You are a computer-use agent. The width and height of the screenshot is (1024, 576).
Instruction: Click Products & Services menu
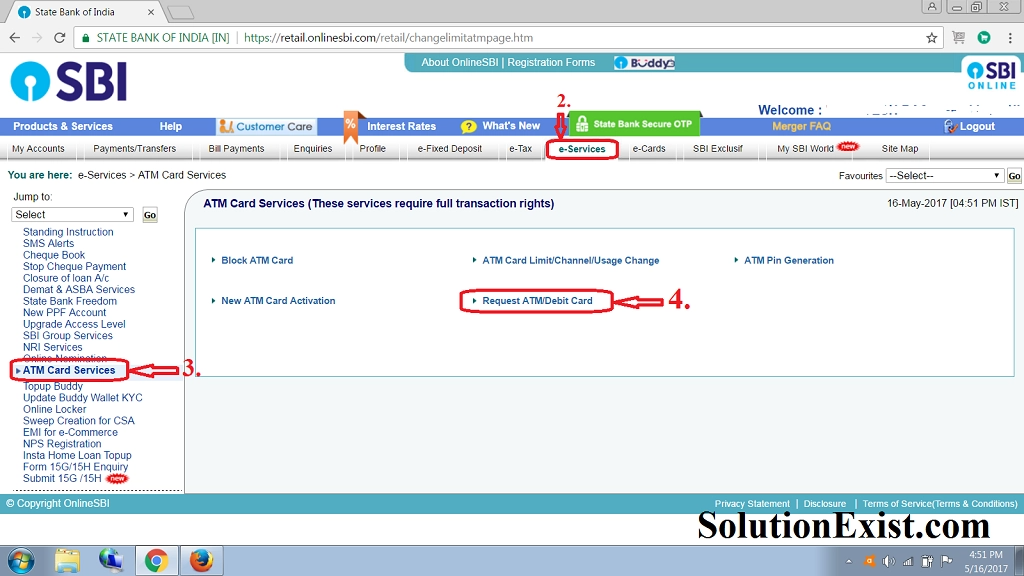[63, 127]
